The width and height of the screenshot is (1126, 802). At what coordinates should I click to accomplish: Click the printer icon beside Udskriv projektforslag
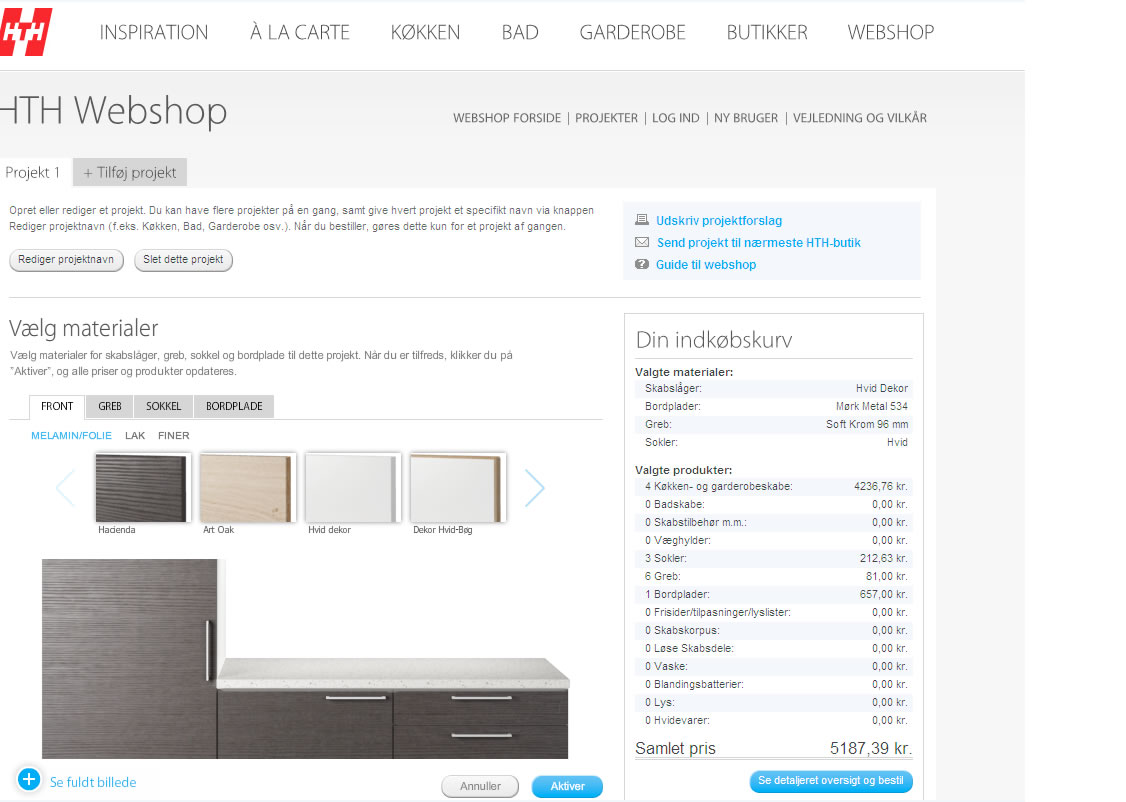click(x=642, y=221)
